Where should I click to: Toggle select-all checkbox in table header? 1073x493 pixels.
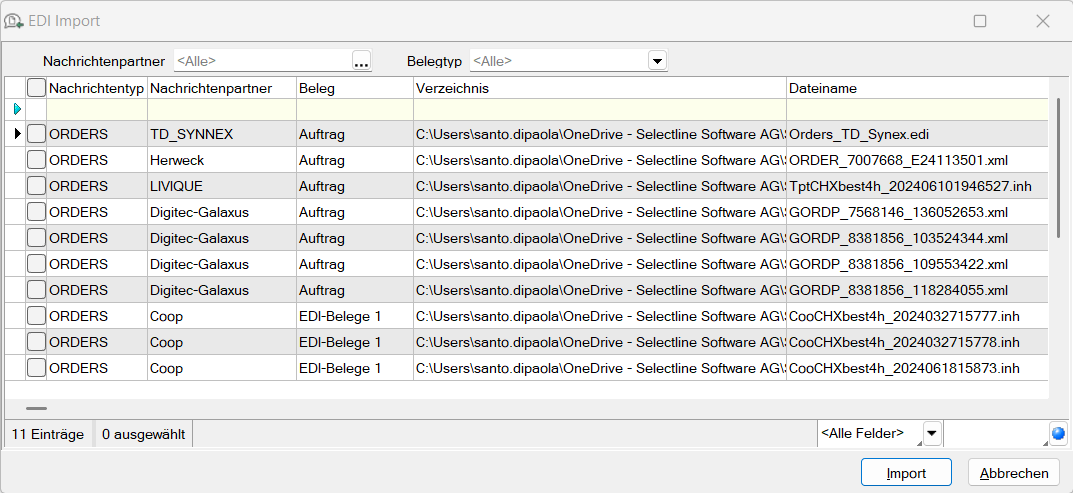tap(36, 88)
